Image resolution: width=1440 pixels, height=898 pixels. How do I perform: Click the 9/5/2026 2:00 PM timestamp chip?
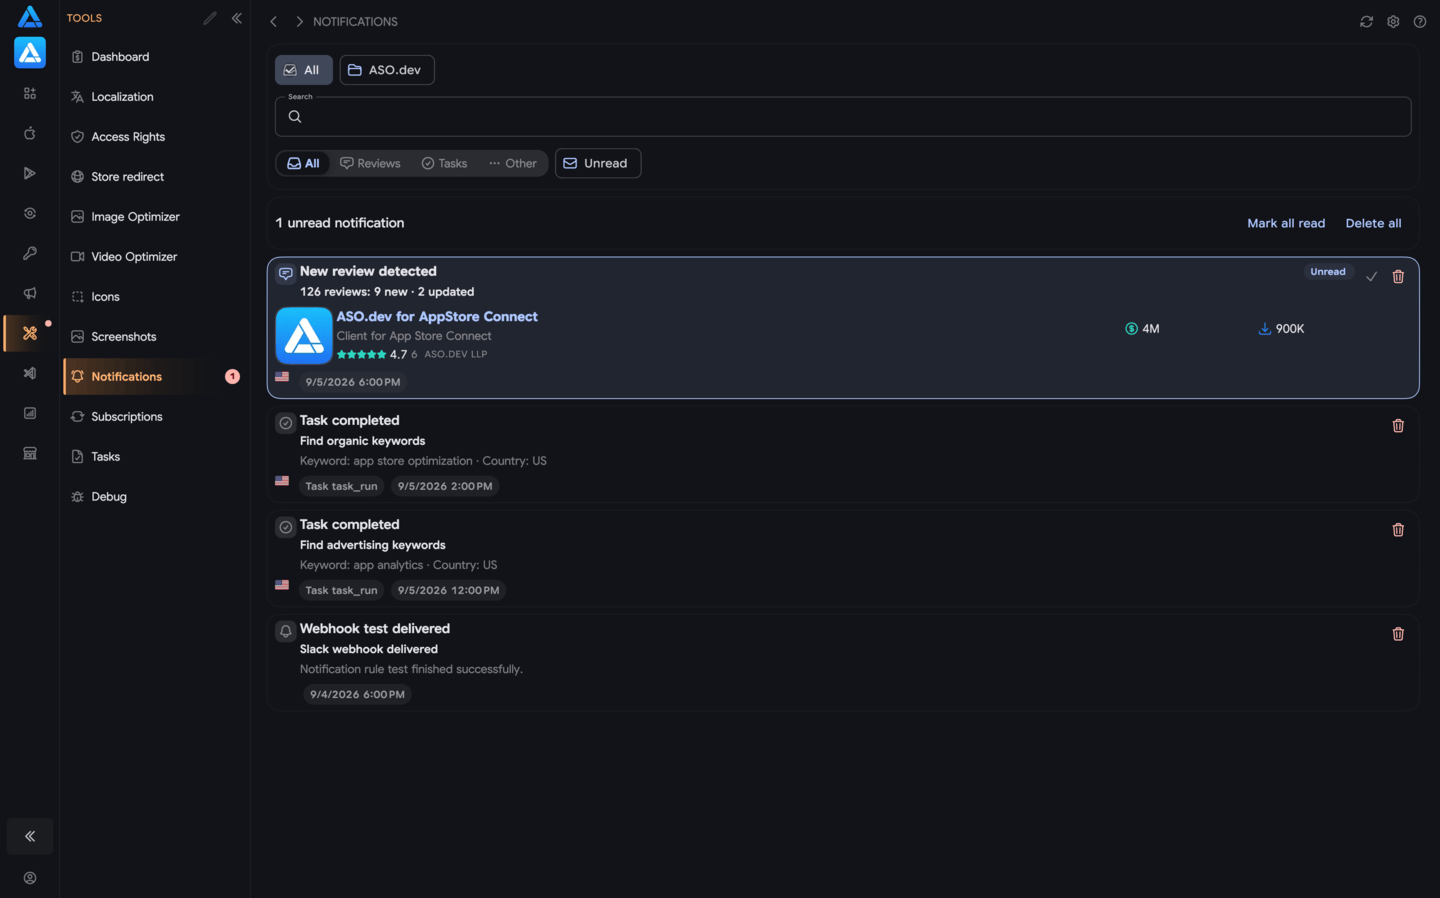point(445,486)
